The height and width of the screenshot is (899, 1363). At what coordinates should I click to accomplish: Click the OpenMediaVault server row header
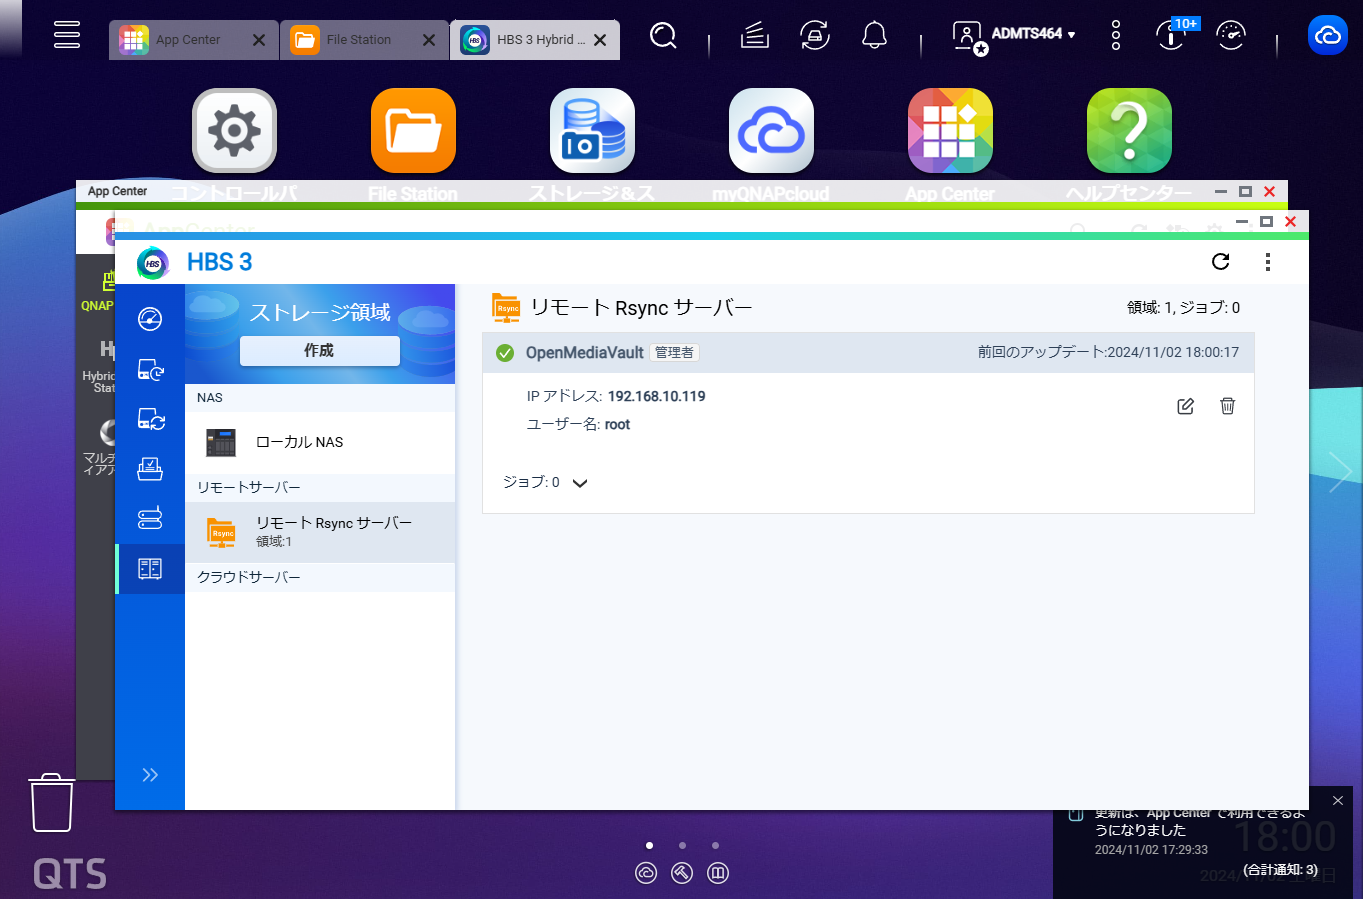(x=868, y=352)
